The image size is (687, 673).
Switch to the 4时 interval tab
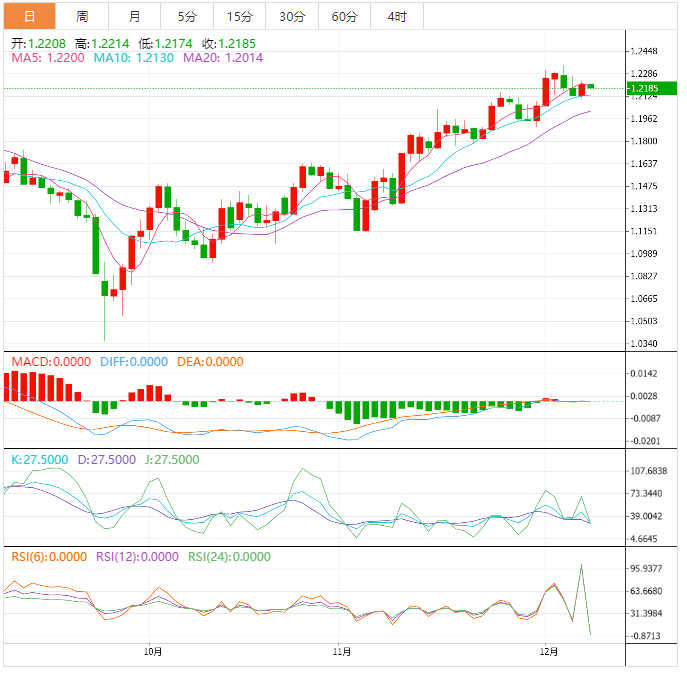pyautogui.click(x=396, y=16)
